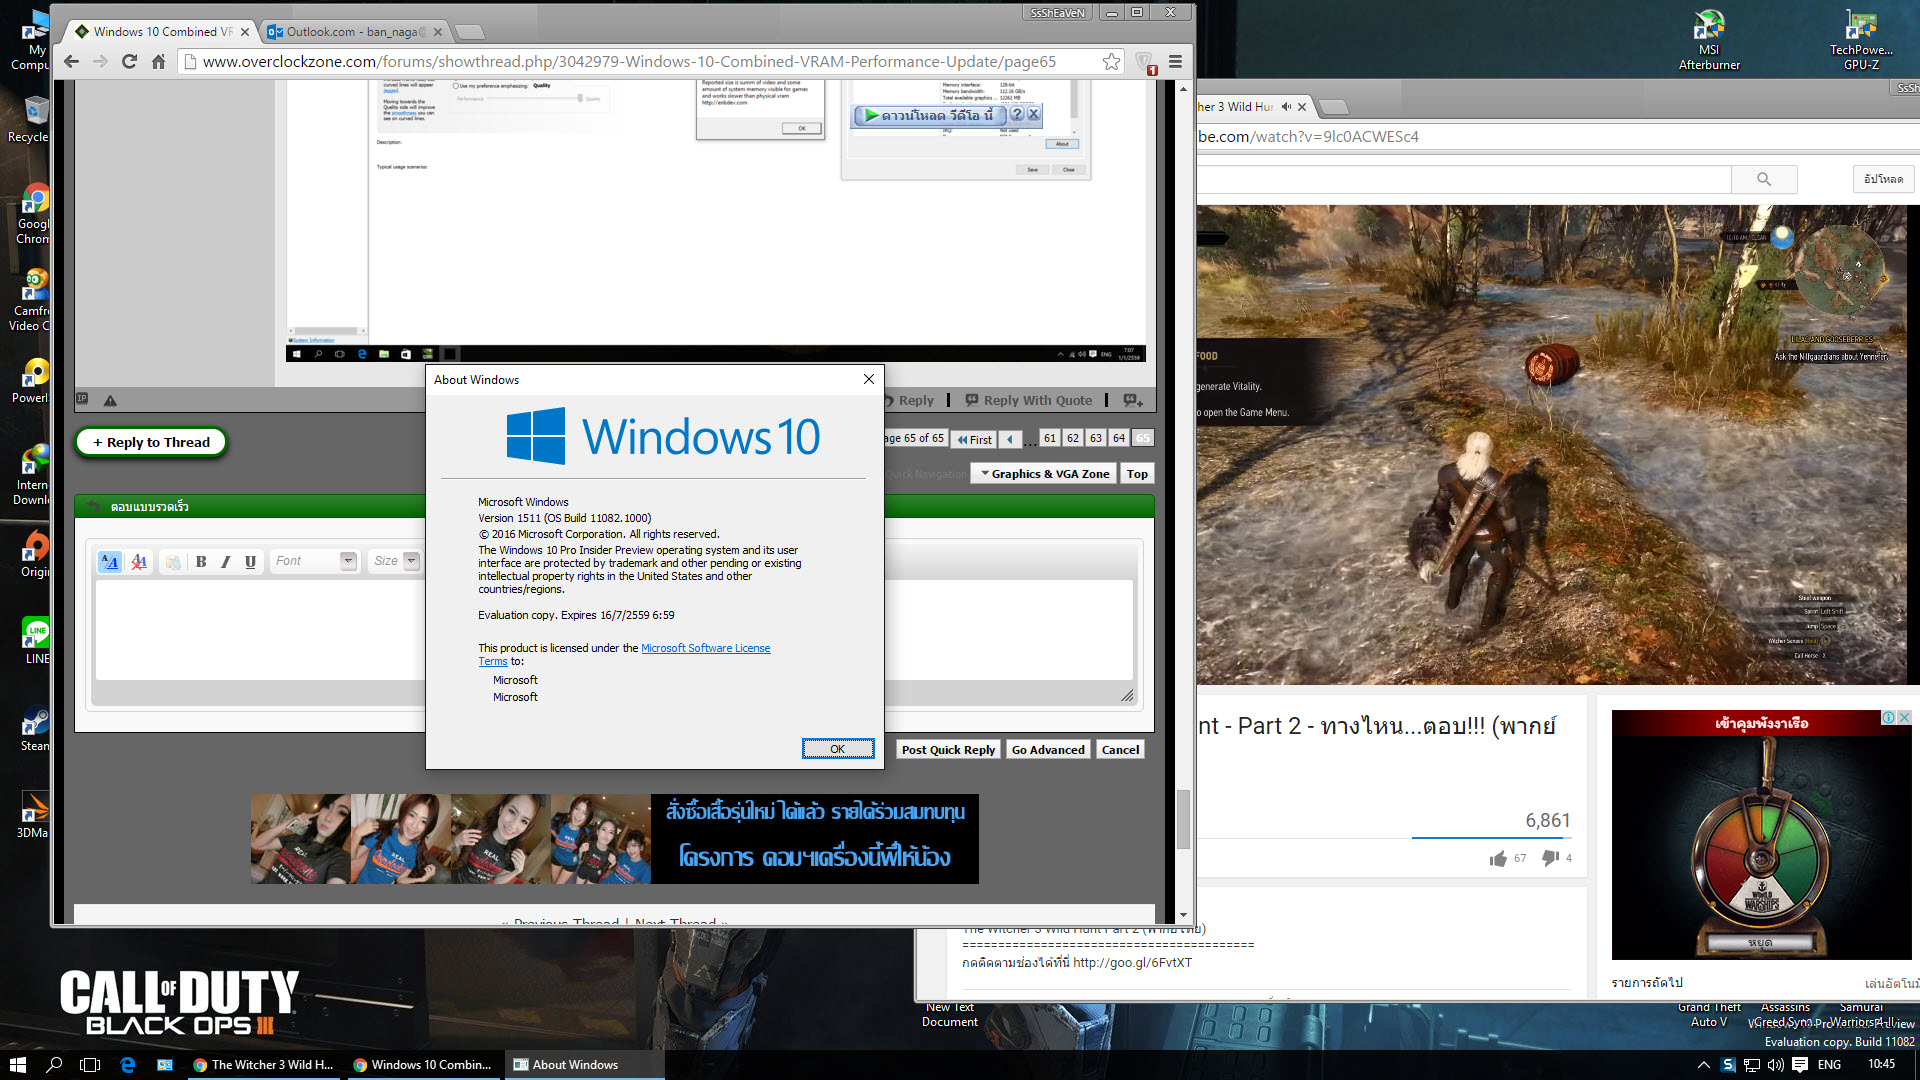Click the YouTube search magnifier button
The image size is (1920, 1080).
[1764, 179]
